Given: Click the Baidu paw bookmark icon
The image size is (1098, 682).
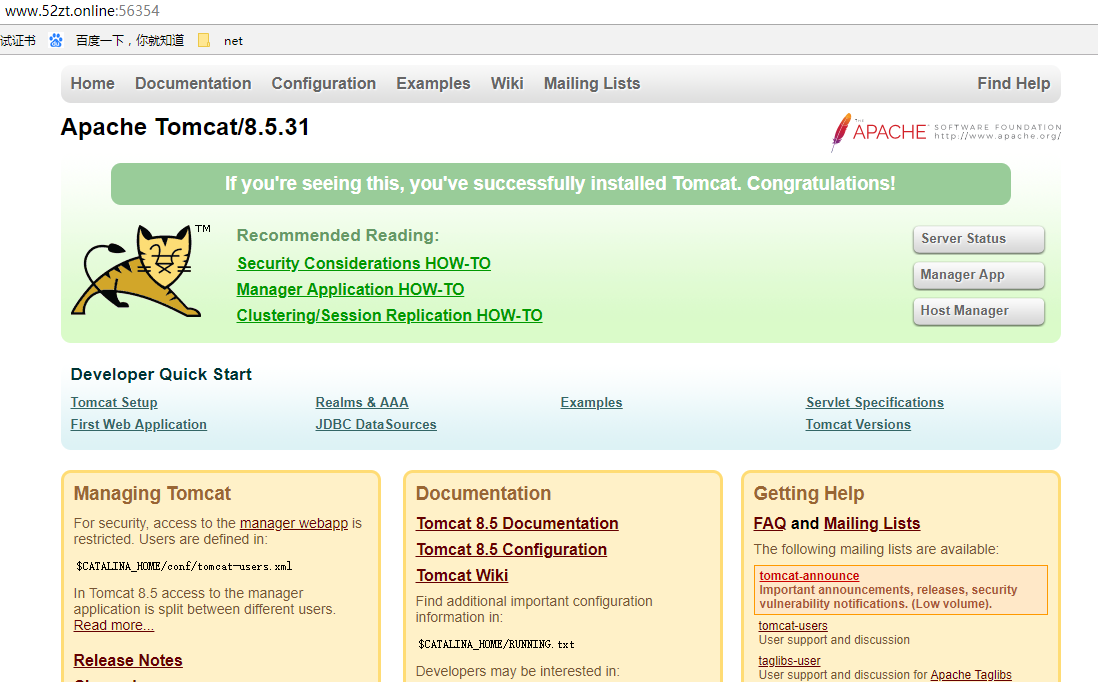Looking at the screenshot, I should click(x=56, y=41).
